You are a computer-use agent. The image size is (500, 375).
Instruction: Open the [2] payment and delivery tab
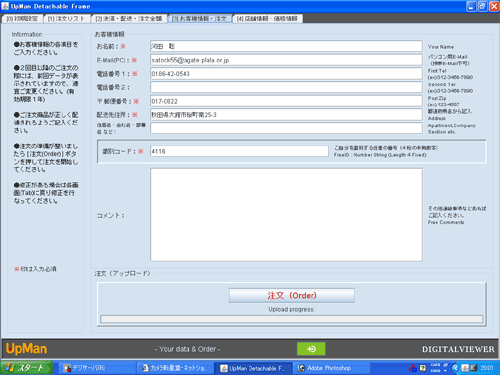[129, 19]
